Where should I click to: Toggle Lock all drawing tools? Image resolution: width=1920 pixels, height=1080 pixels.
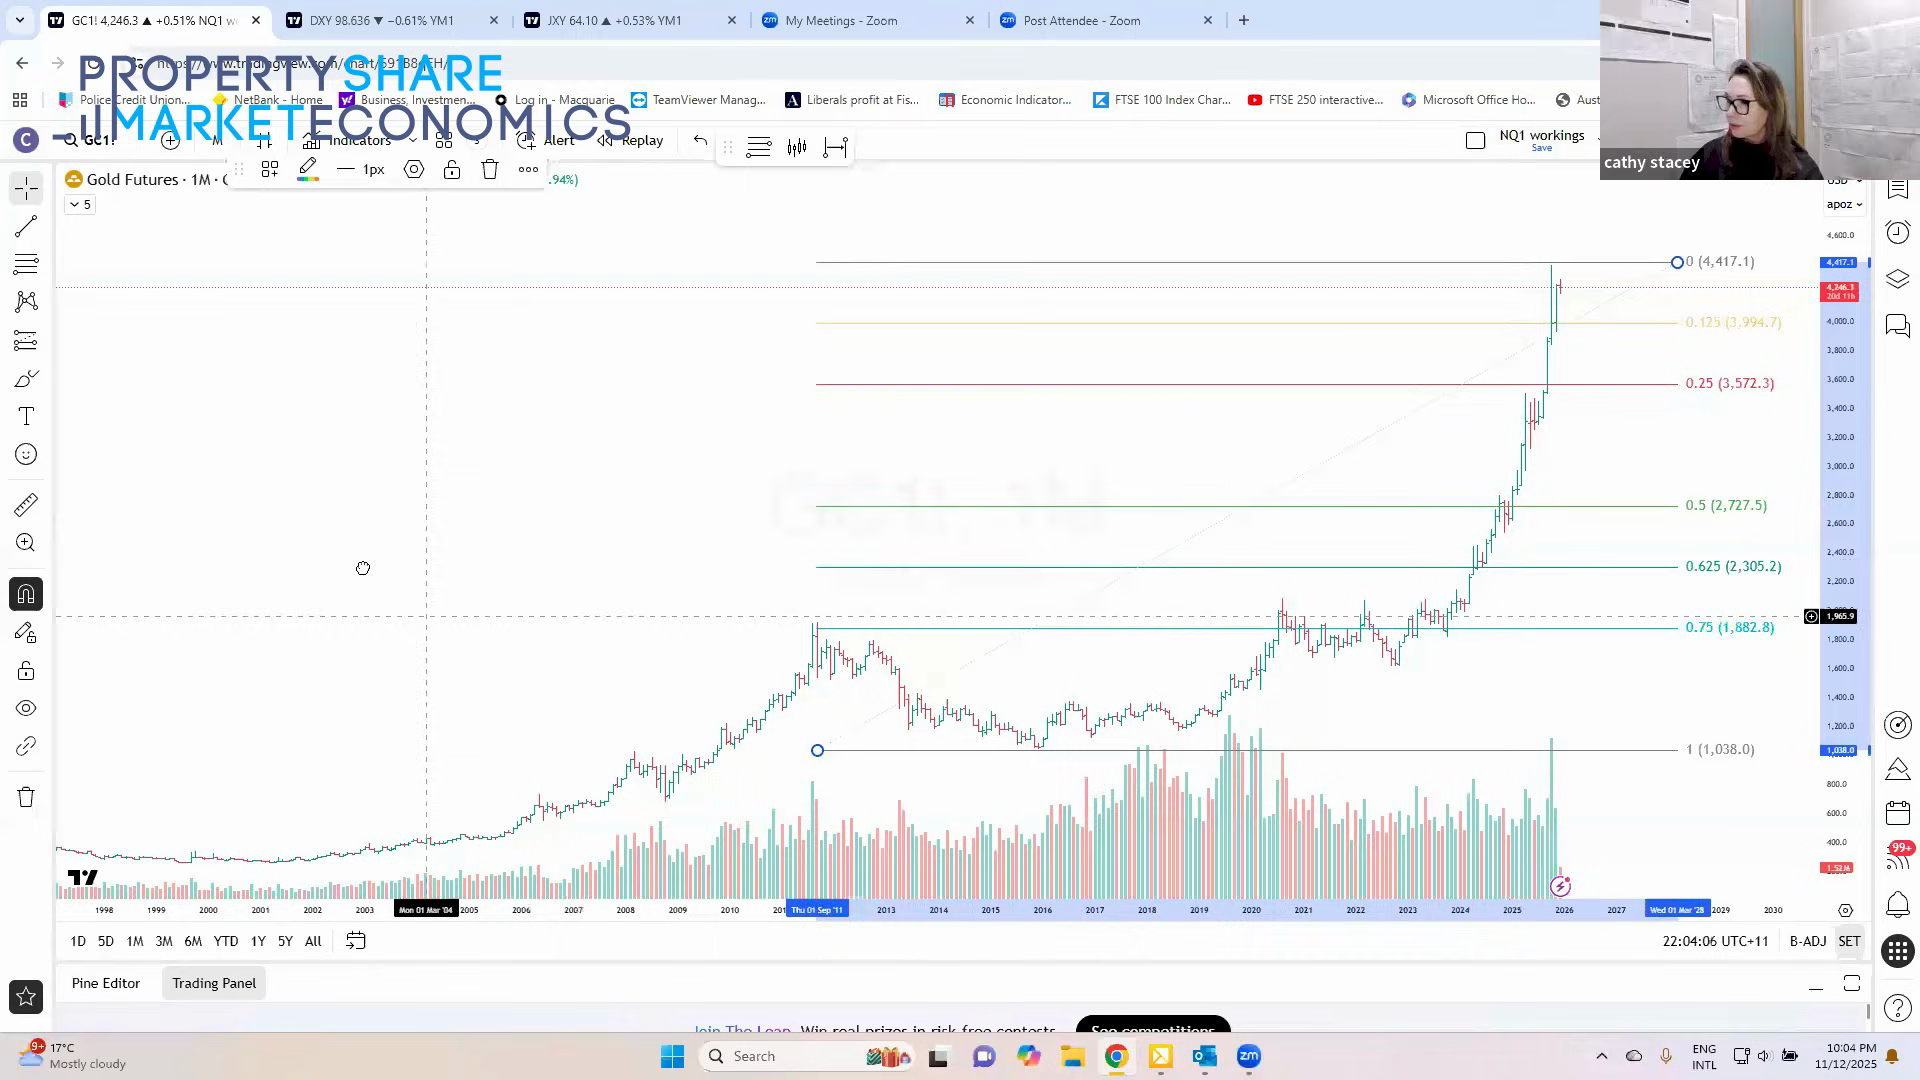(x=25, y=670)
